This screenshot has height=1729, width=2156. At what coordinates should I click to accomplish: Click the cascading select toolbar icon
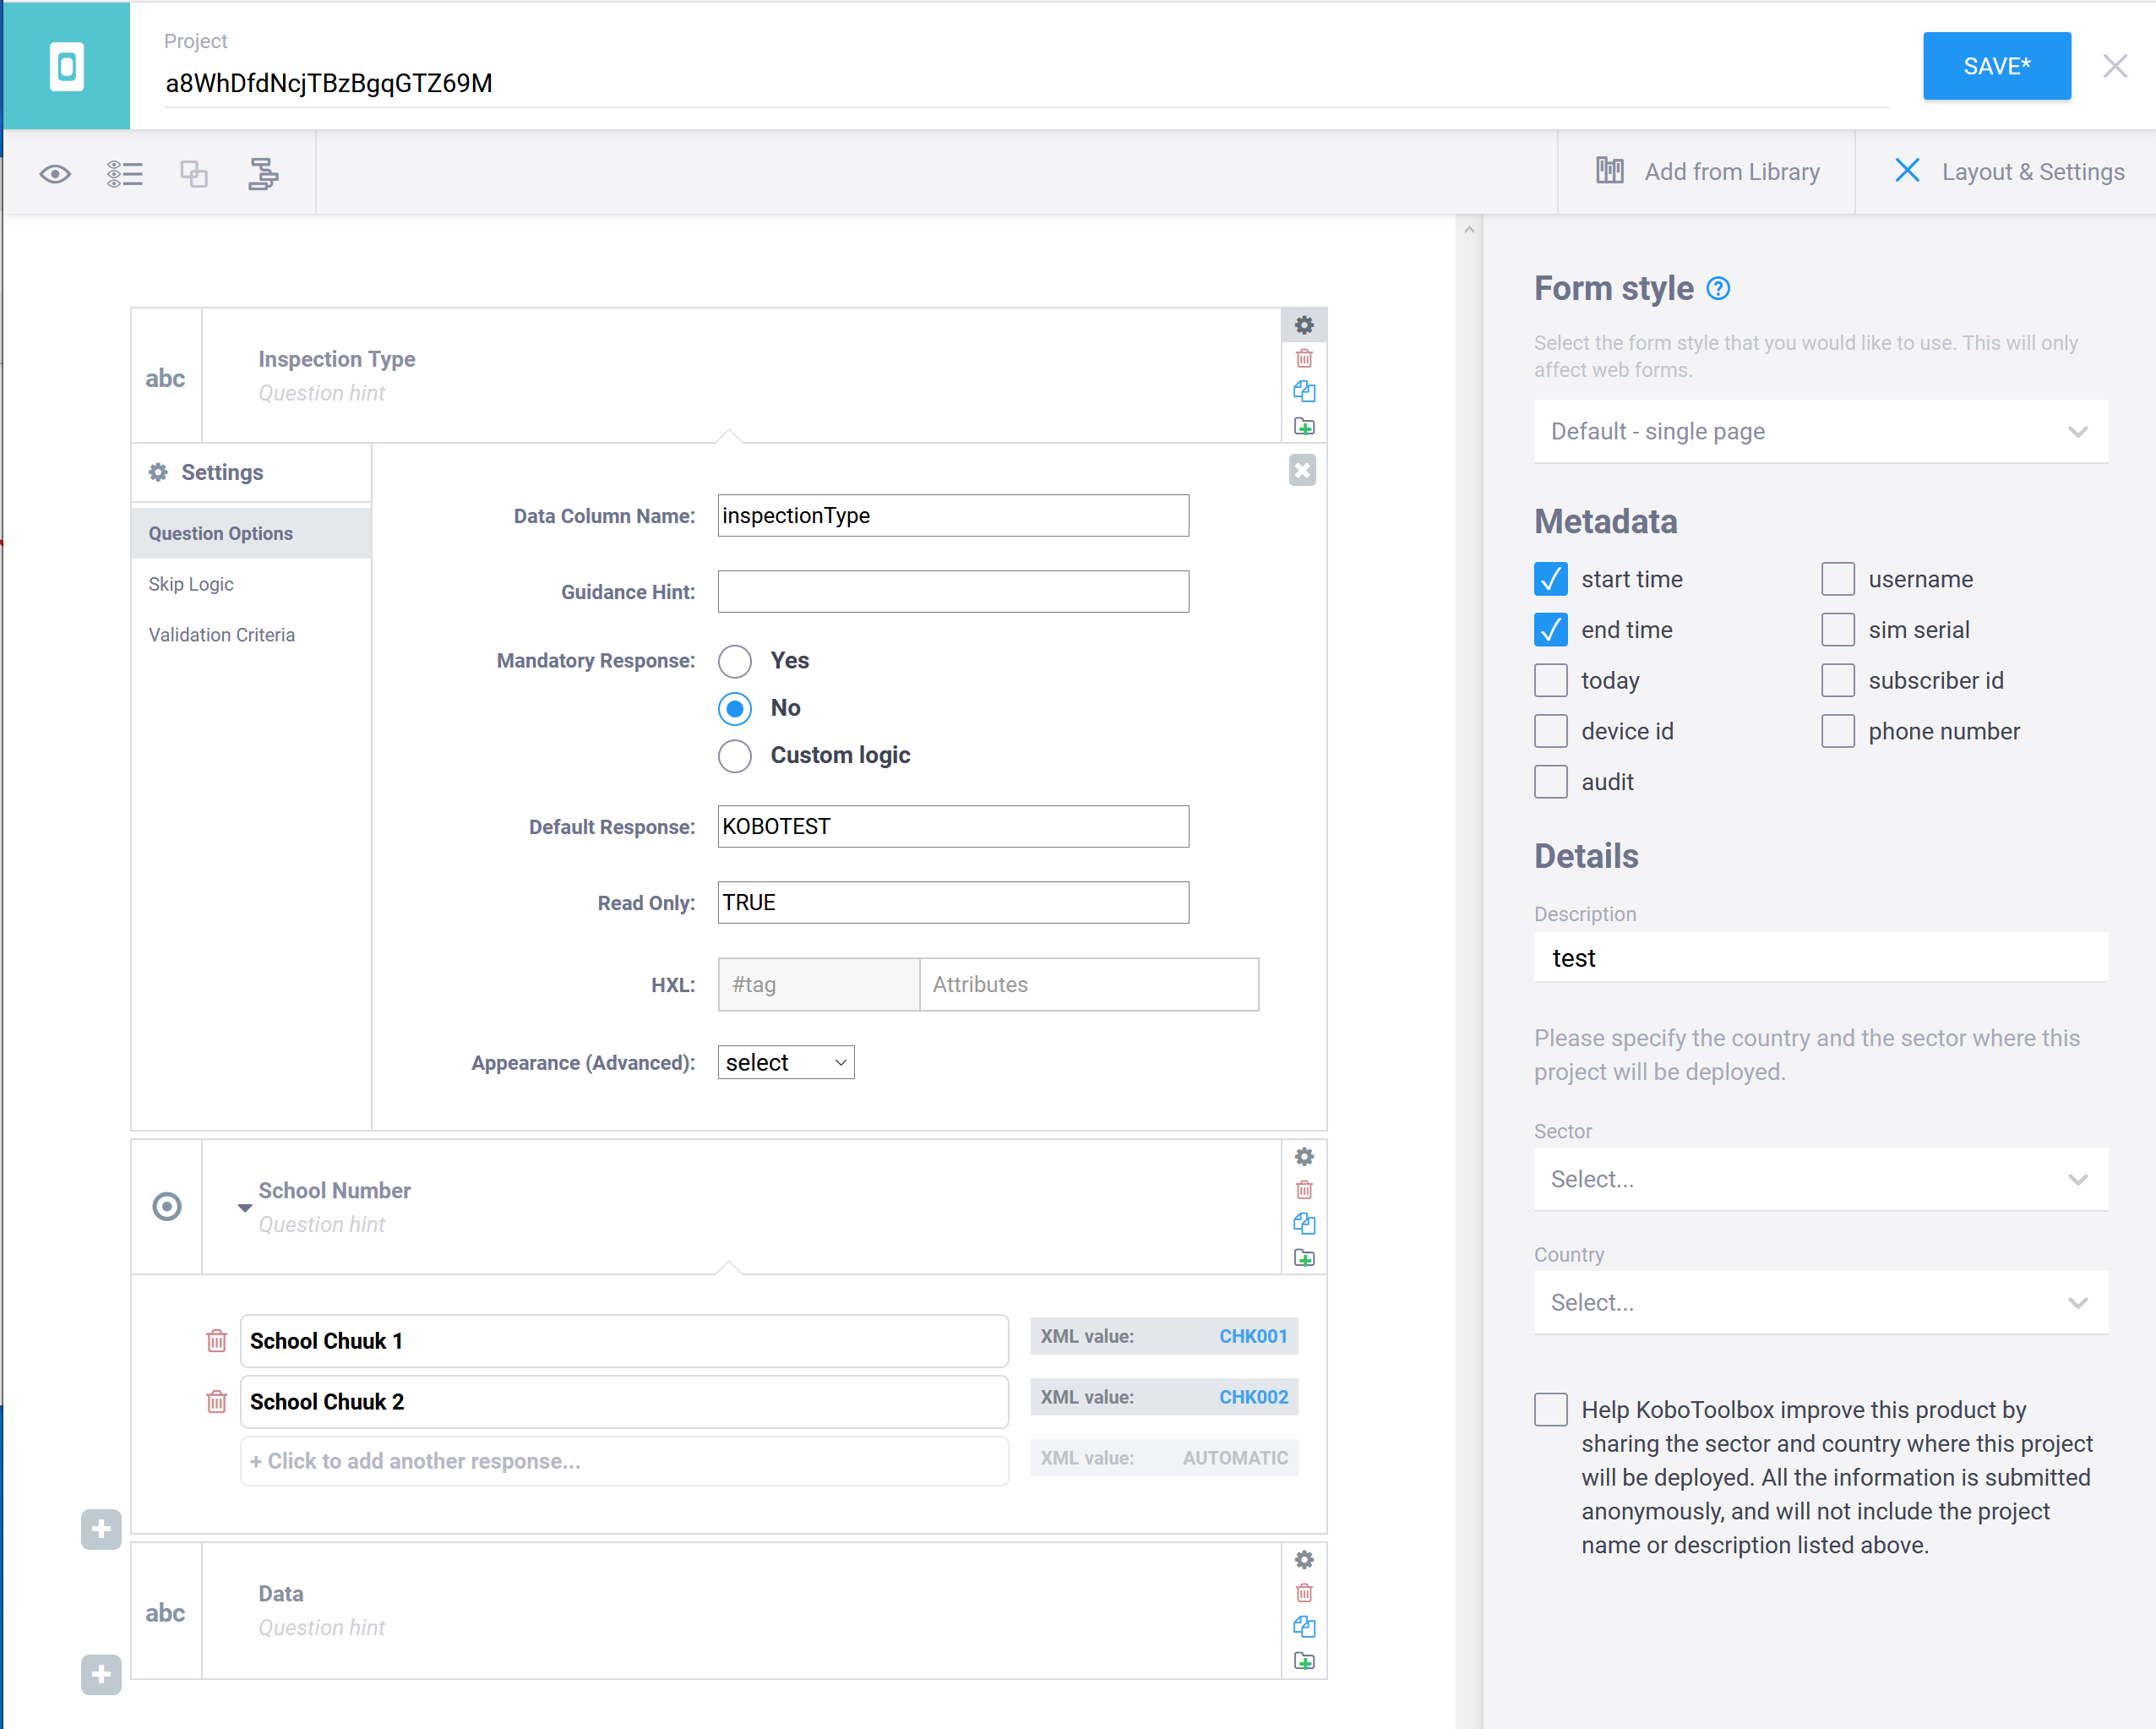tap(263, 174)
